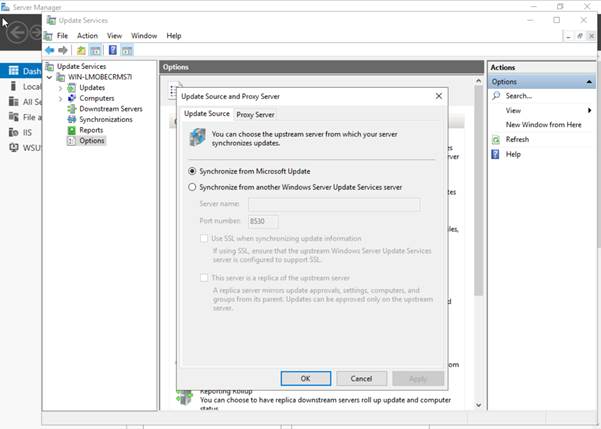This screenshot has height=429, width=601.
Task: Open the File menu
Action: point(62,36)
